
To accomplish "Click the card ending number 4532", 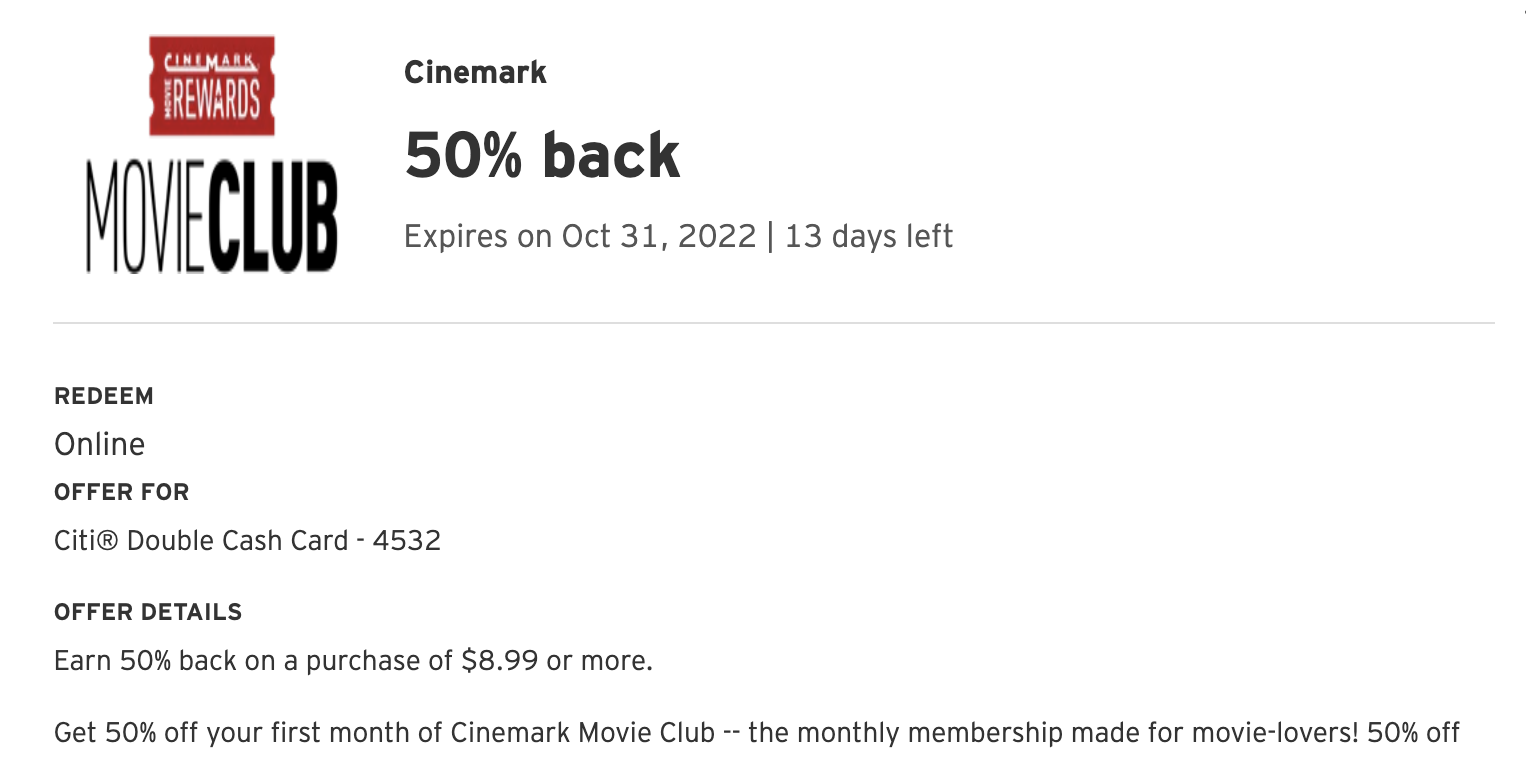I will pyautogui.click(x=406, y=541).
